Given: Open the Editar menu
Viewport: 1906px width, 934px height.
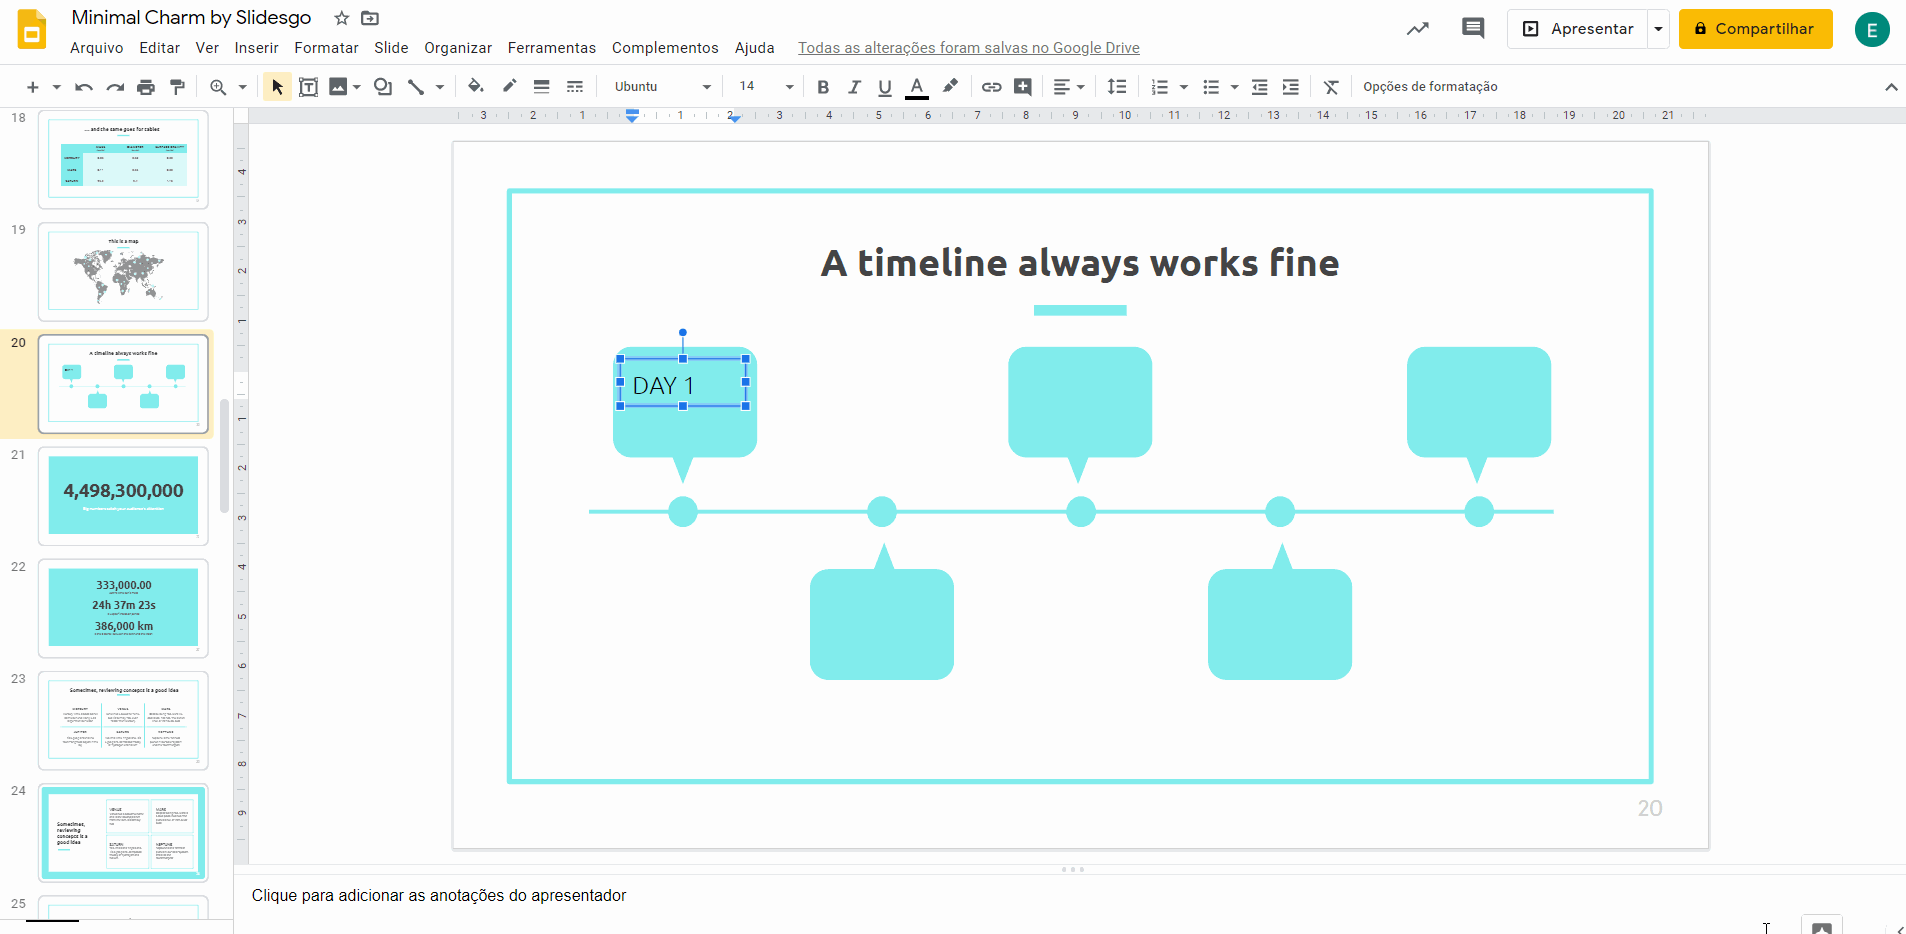Looking at the screenshot, I should (159, 48).
